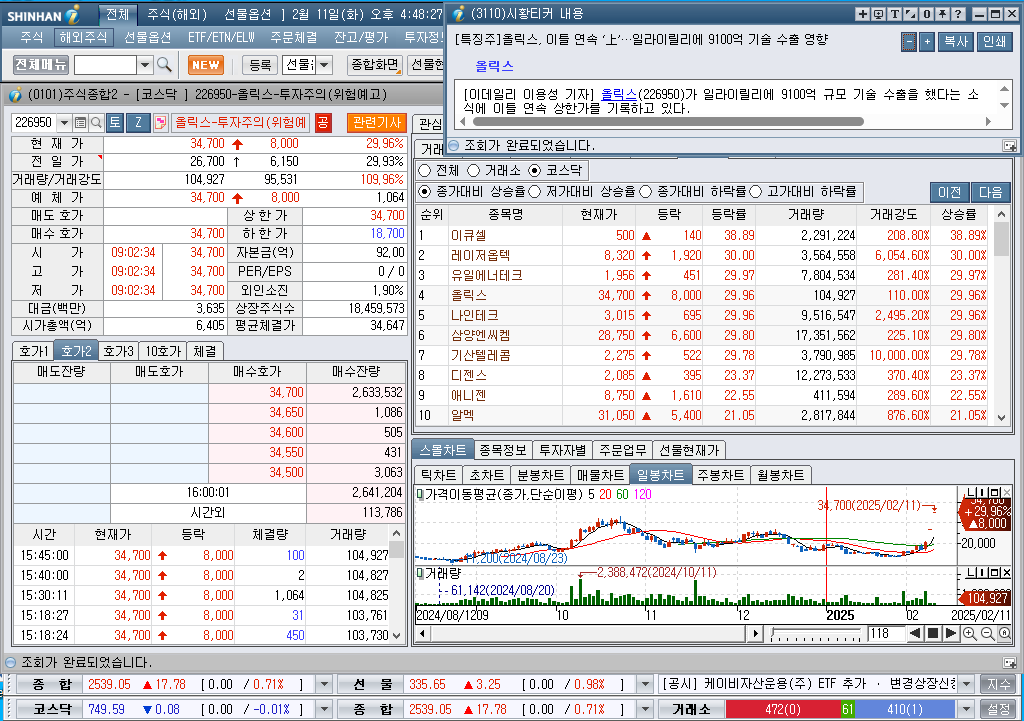This screenshot has height=721, width=1024.
Task: Click the auto-fit magnifier A icon on chart
Action: tap(1004, 633)
